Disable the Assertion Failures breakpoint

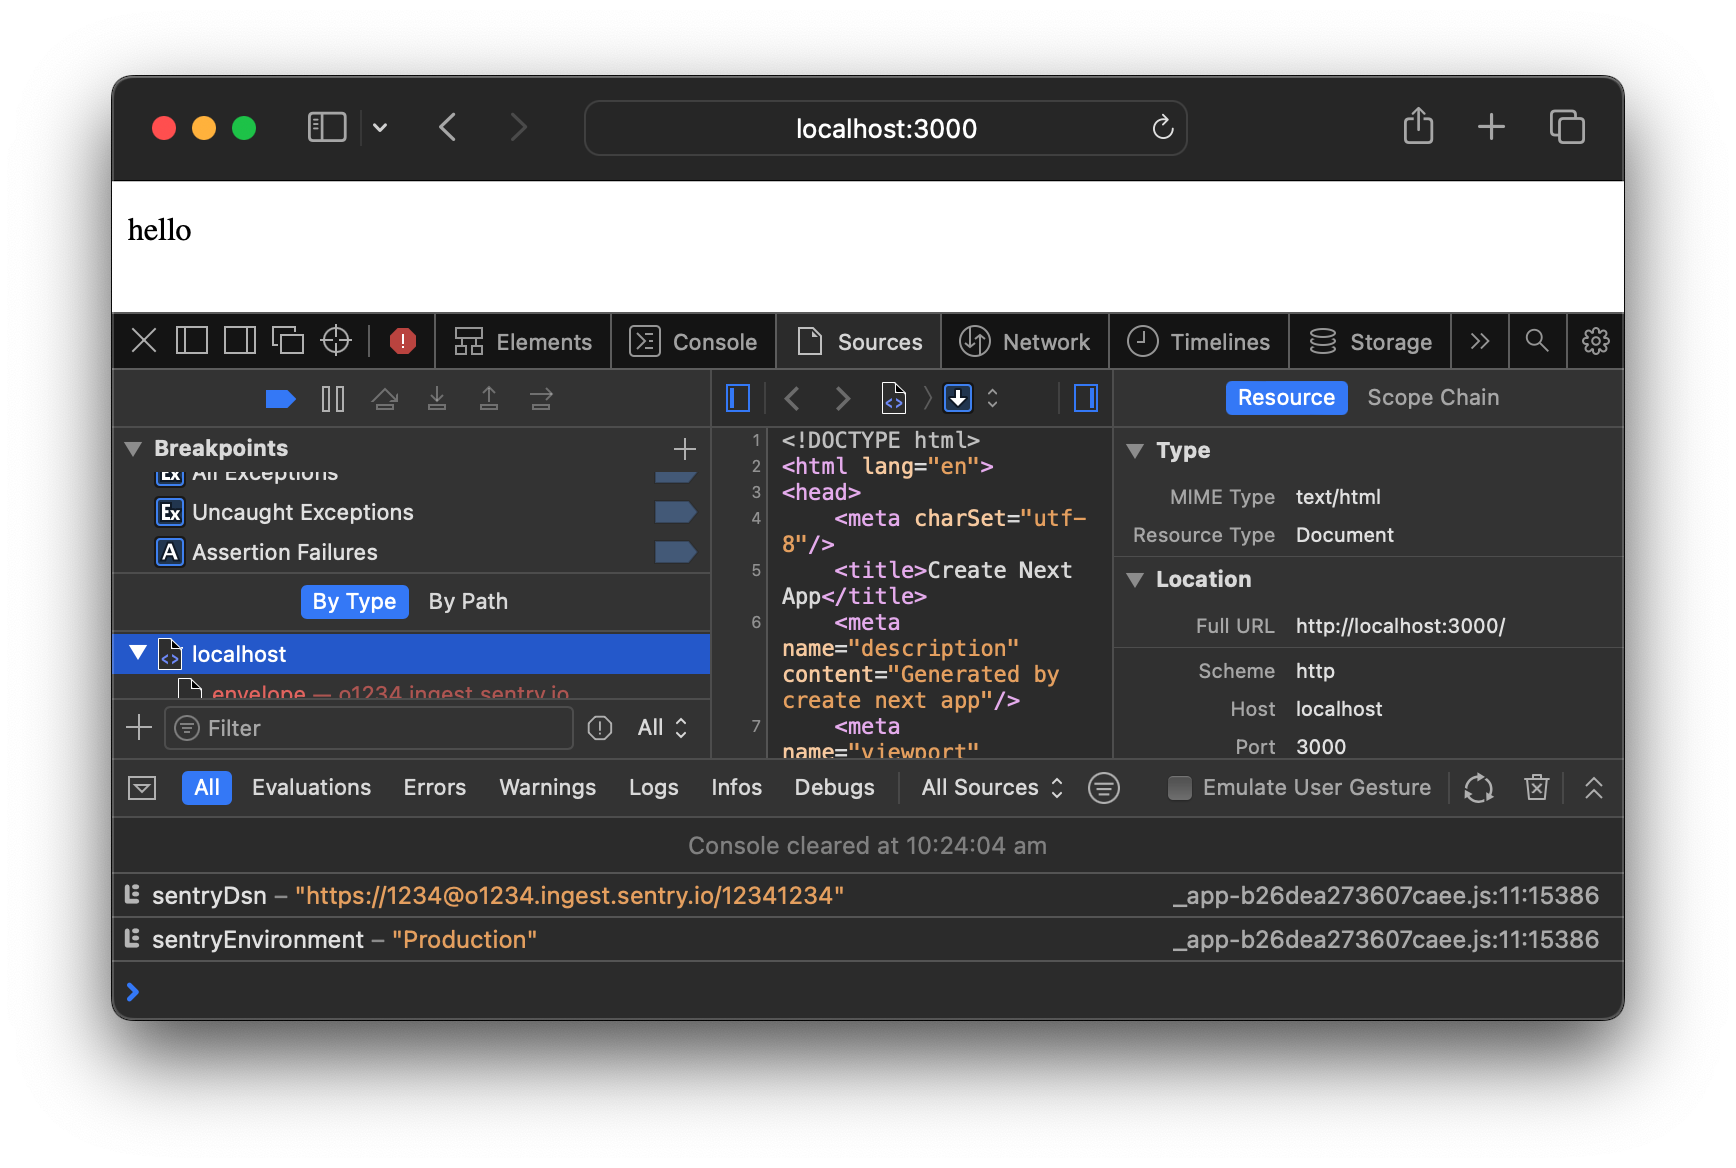(x=676, y=552)
